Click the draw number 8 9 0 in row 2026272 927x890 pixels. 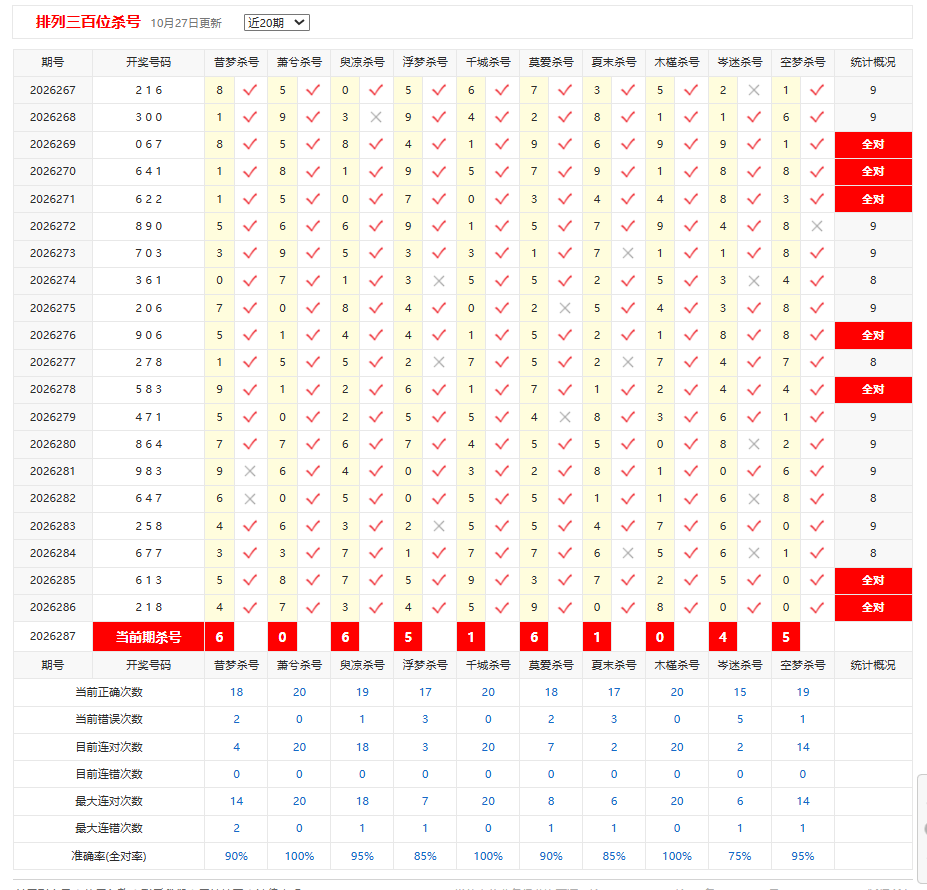pos(148,226)
